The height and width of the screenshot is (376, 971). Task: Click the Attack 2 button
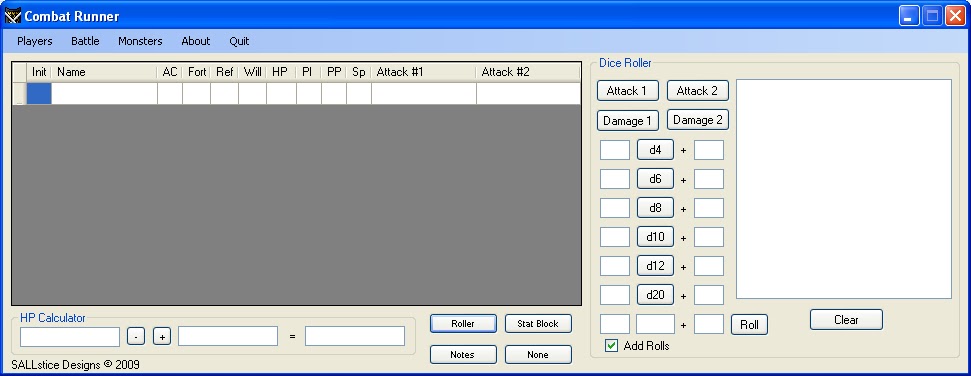click(x=697, y=90)
